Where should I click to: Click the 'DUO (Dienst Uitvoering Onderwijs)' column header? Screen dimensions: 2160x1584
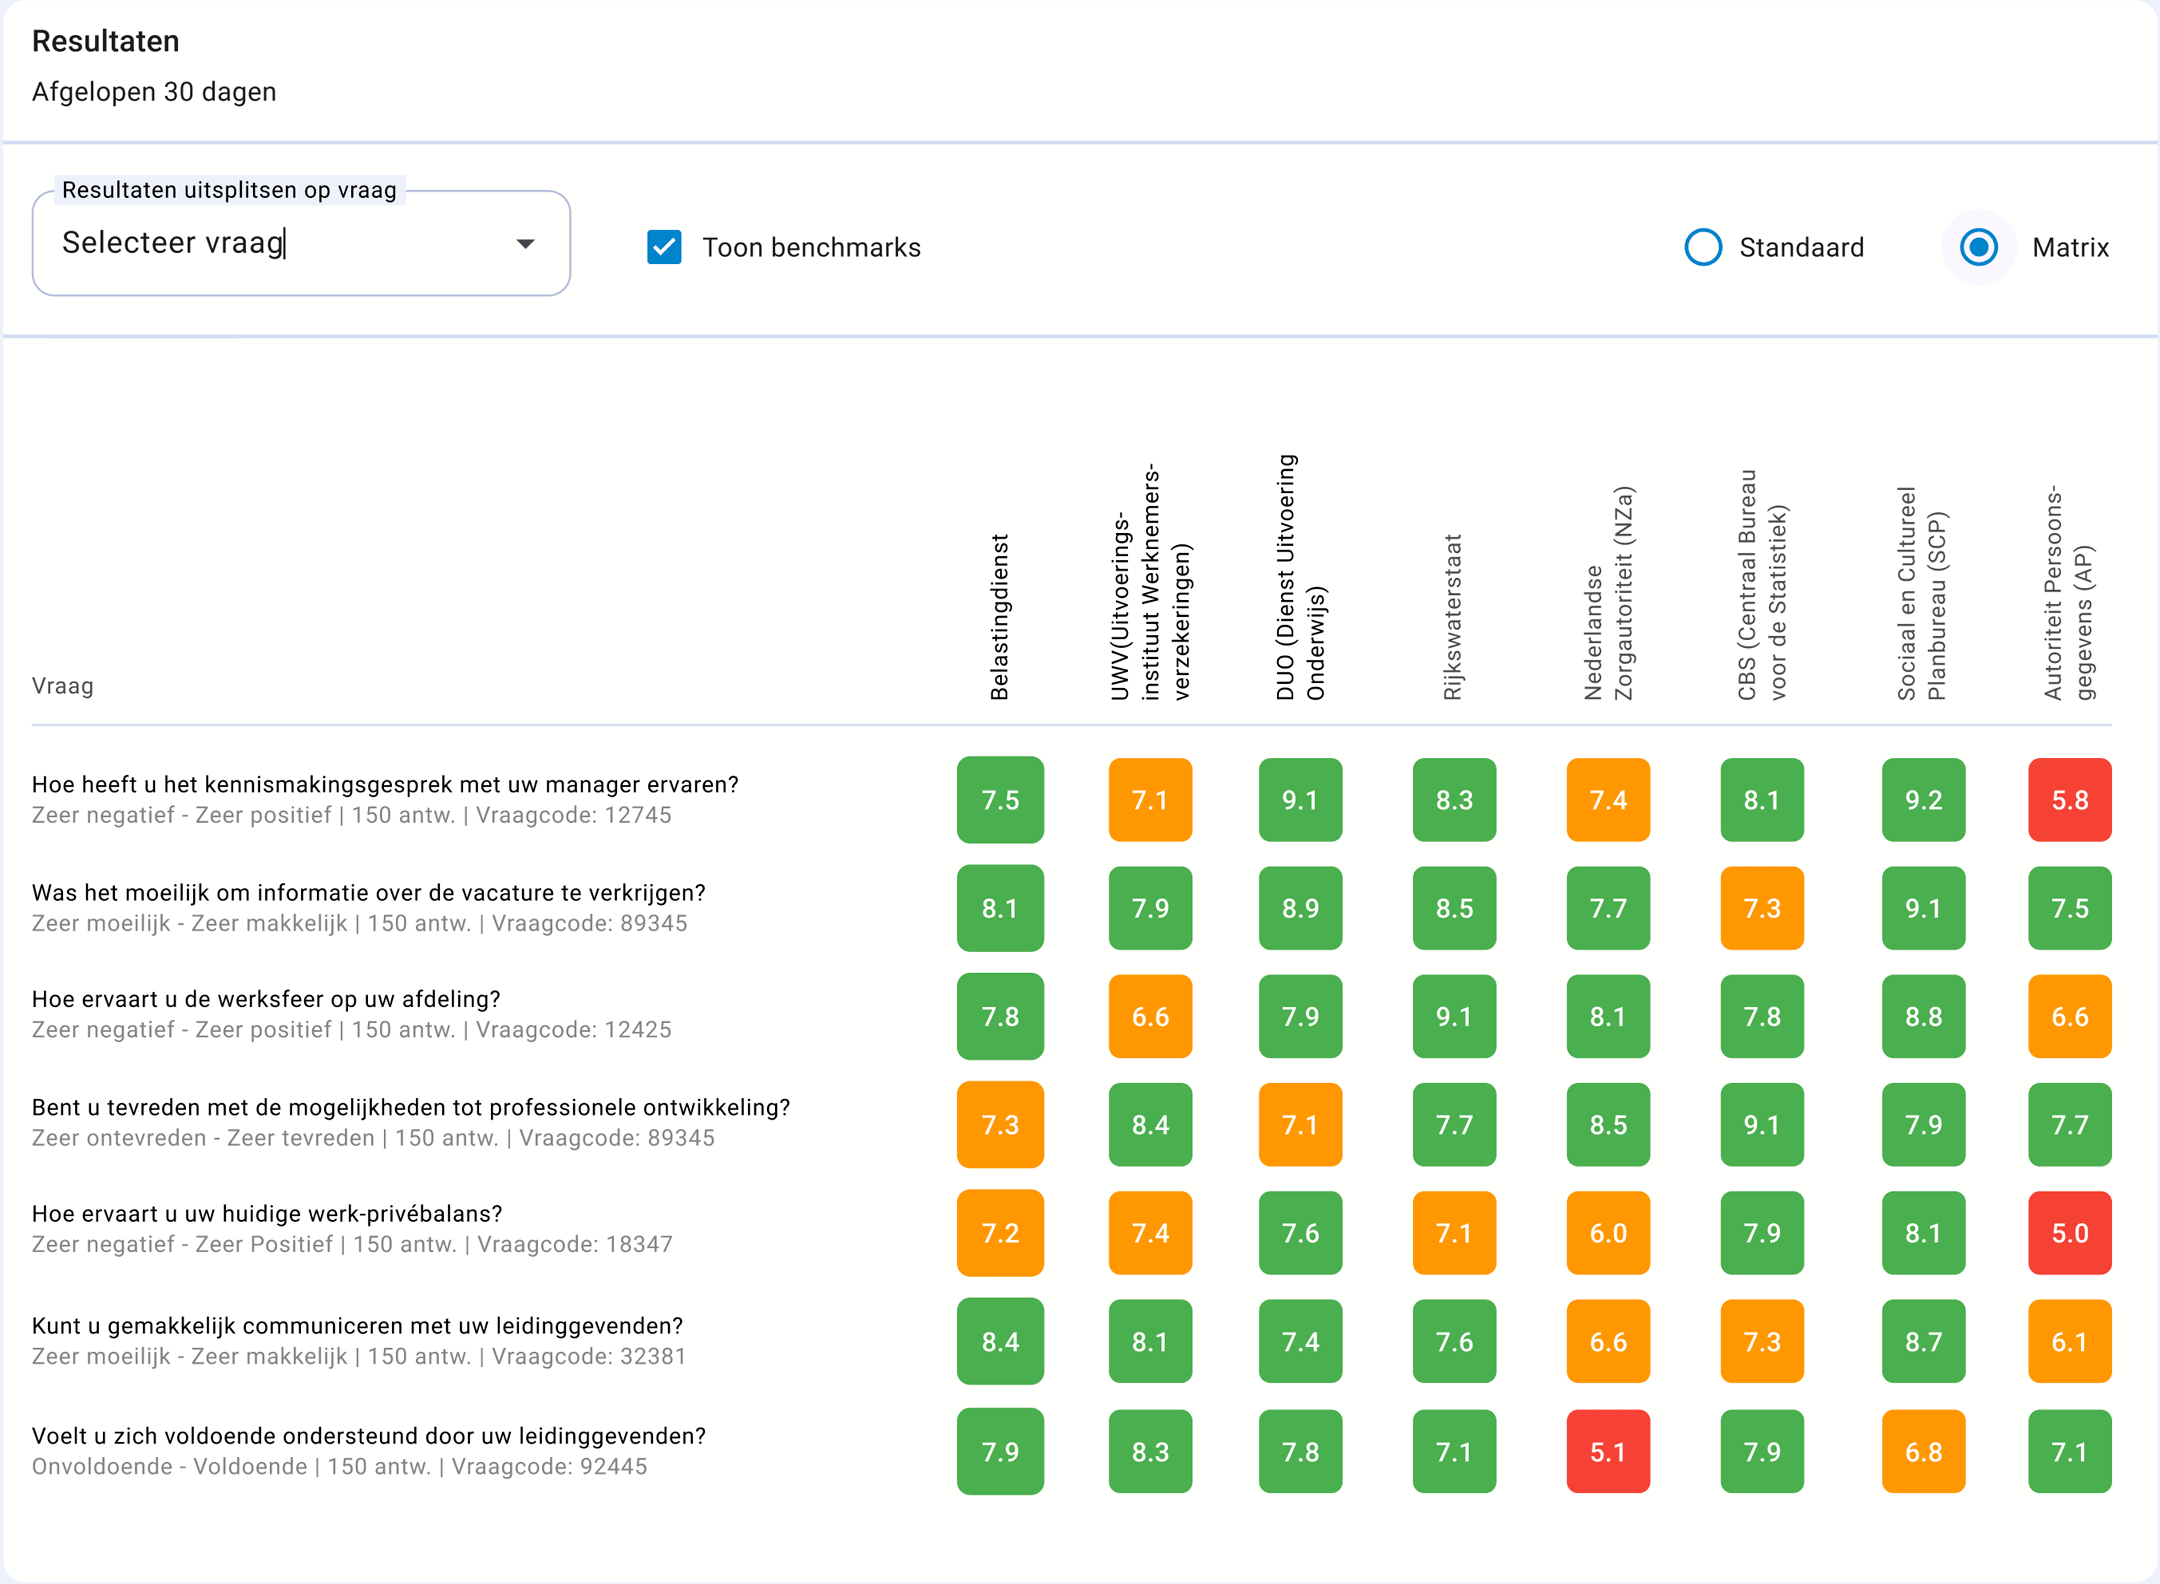coord(1300,580)
